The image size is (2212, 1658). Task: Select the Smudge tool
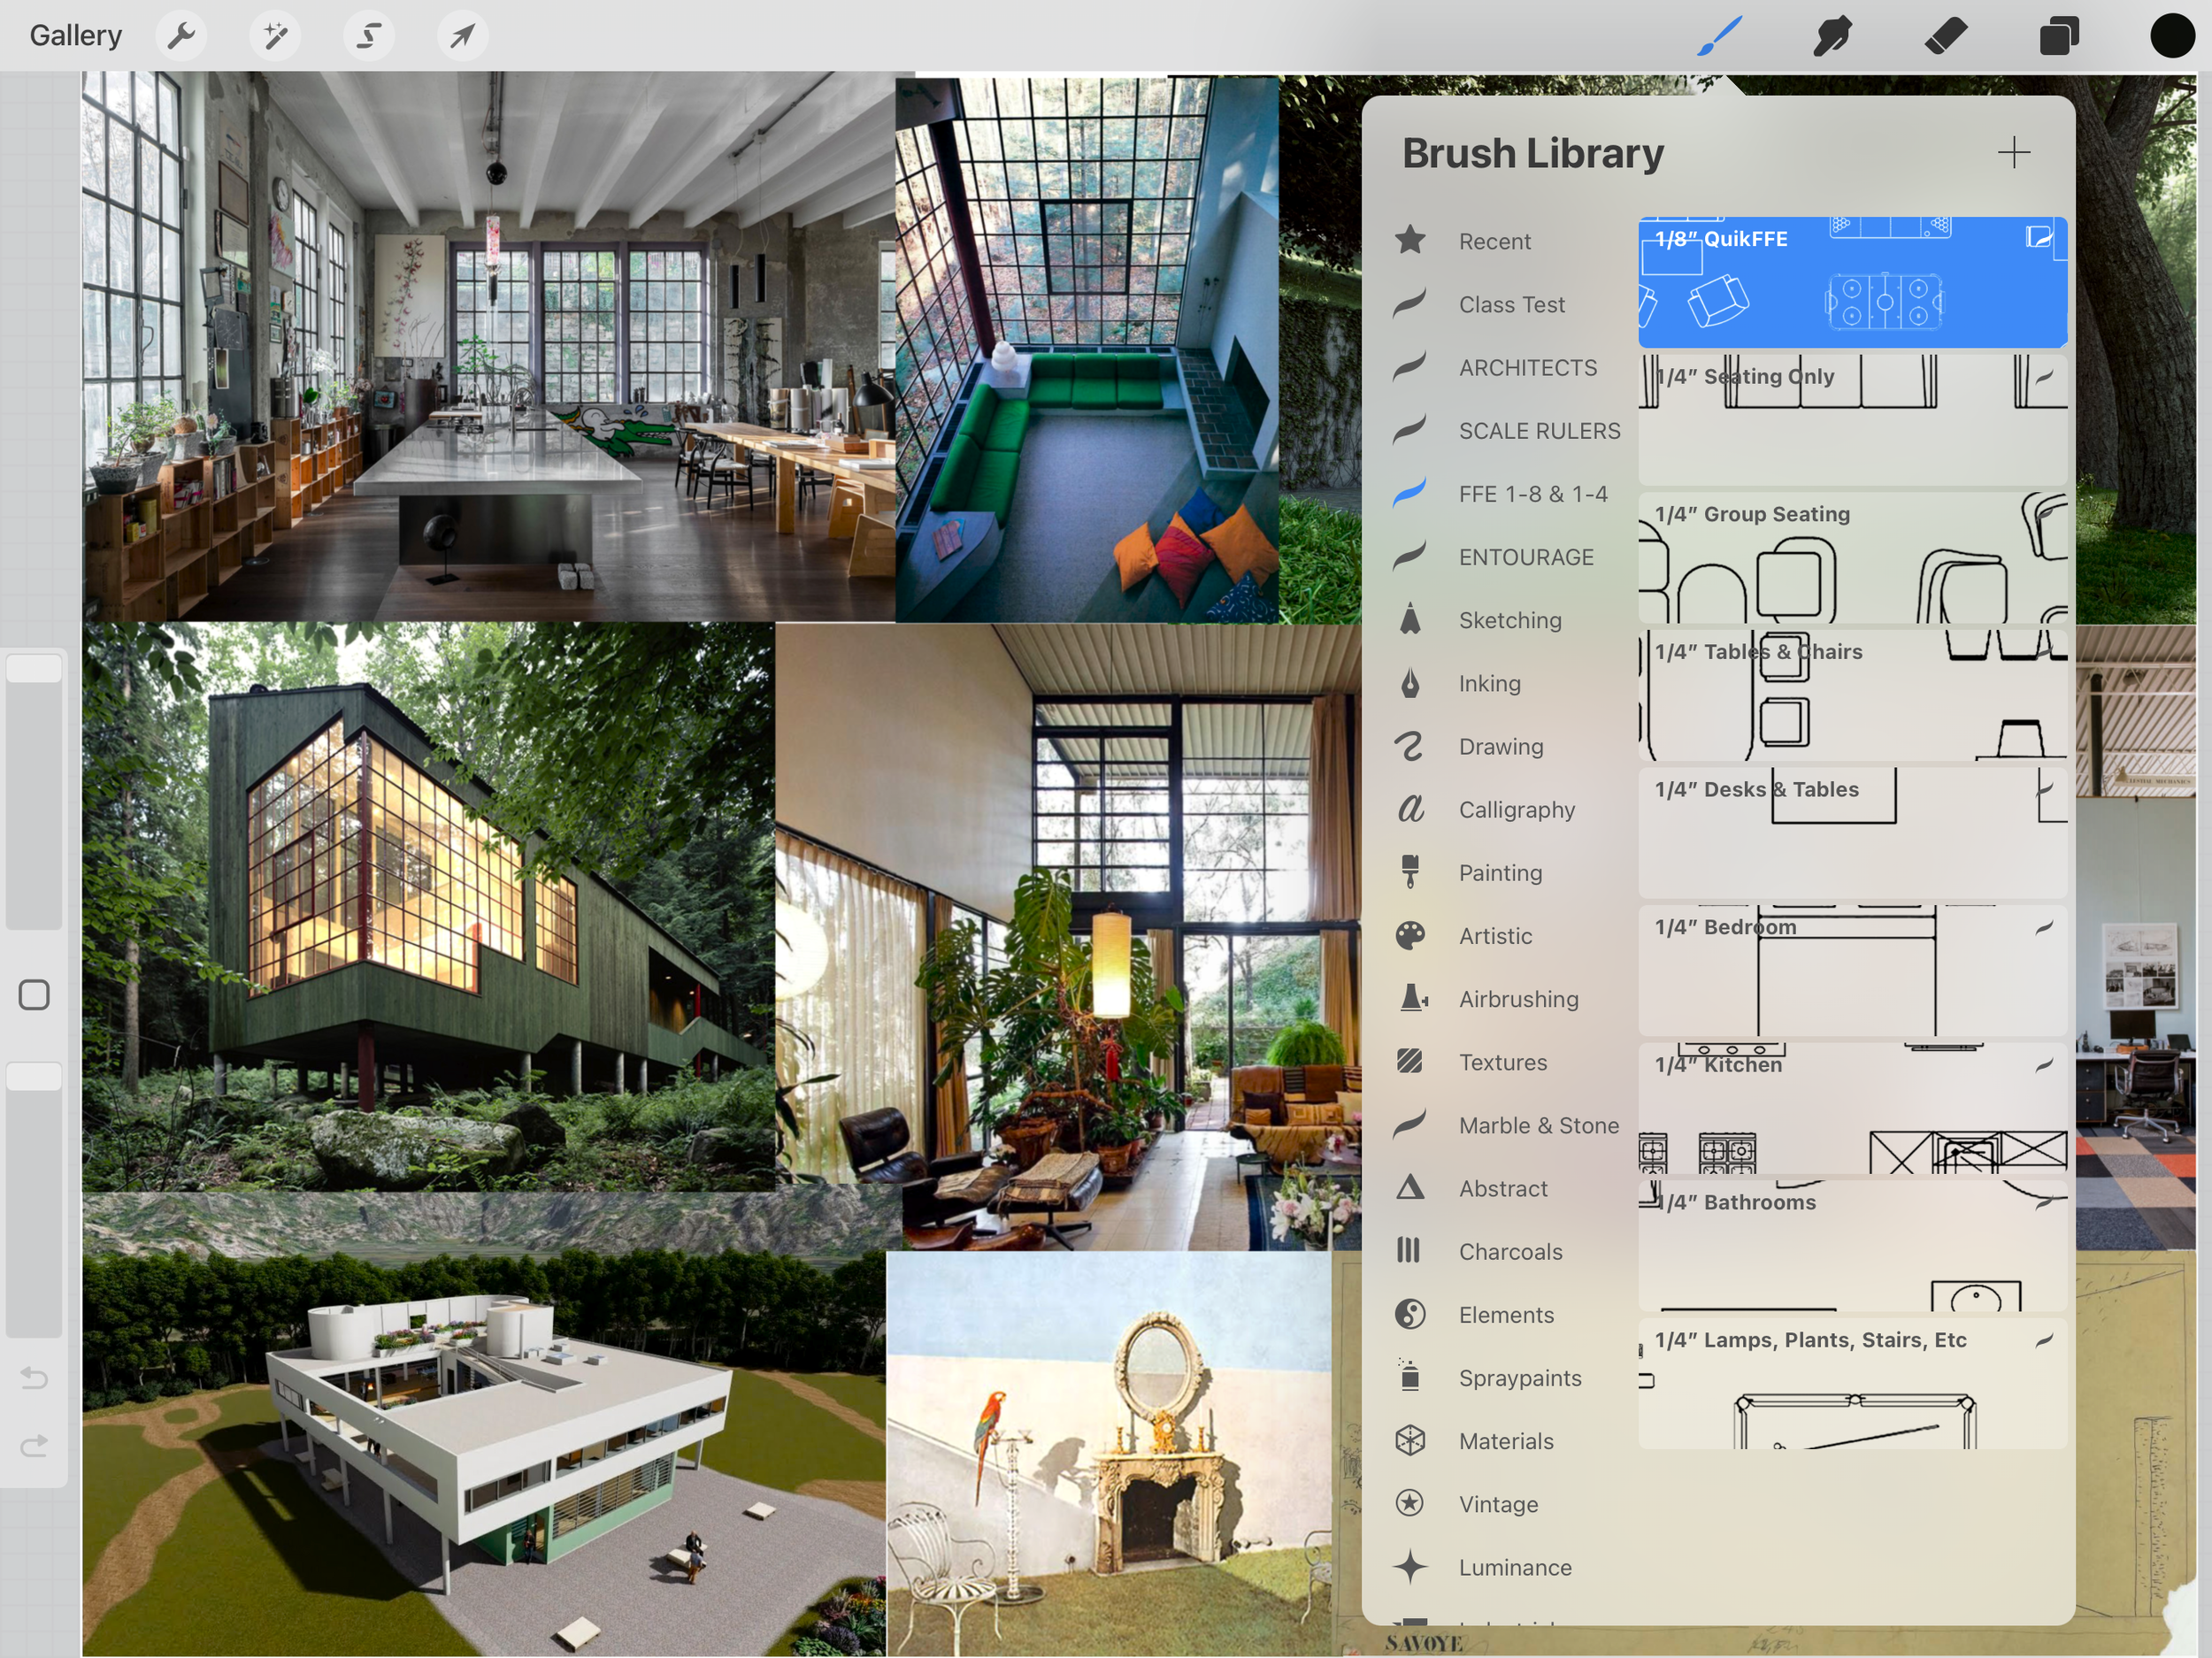pos(1832,36)
